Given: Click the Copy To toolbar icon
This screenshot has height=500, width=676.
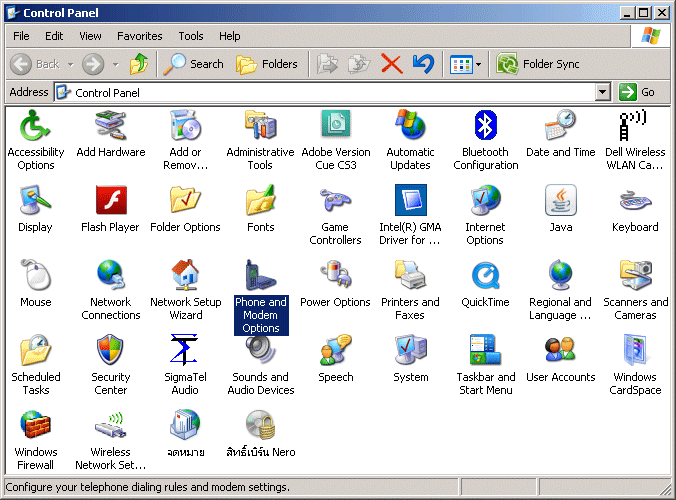Looking at the screenshot, I should [x=359, y=64].
